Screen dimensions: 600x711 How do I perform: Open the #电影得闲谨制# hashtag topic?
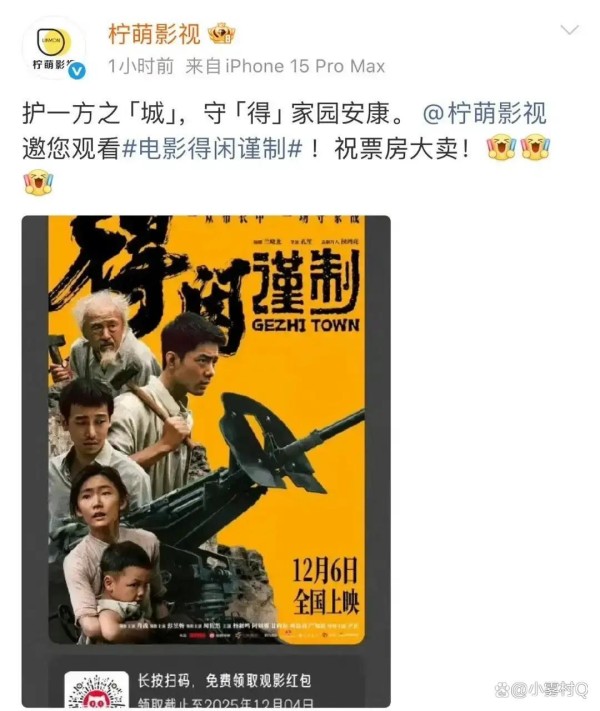click(x=212, y=149)
